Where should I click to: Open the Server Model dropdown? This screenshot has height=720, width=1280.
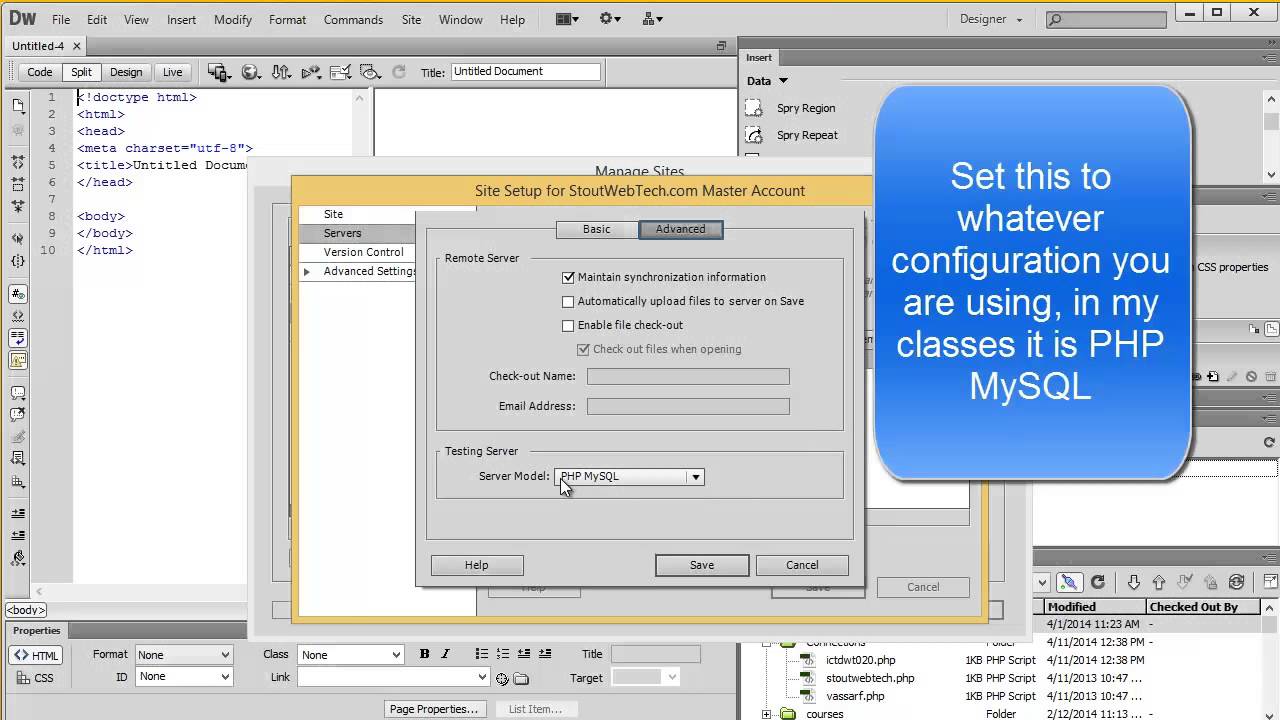tap(629, 476)
